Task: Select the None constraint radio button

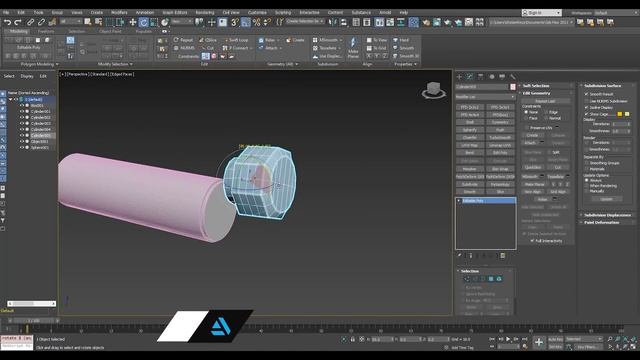Action: pyautogui.click(x=526, y=112)
